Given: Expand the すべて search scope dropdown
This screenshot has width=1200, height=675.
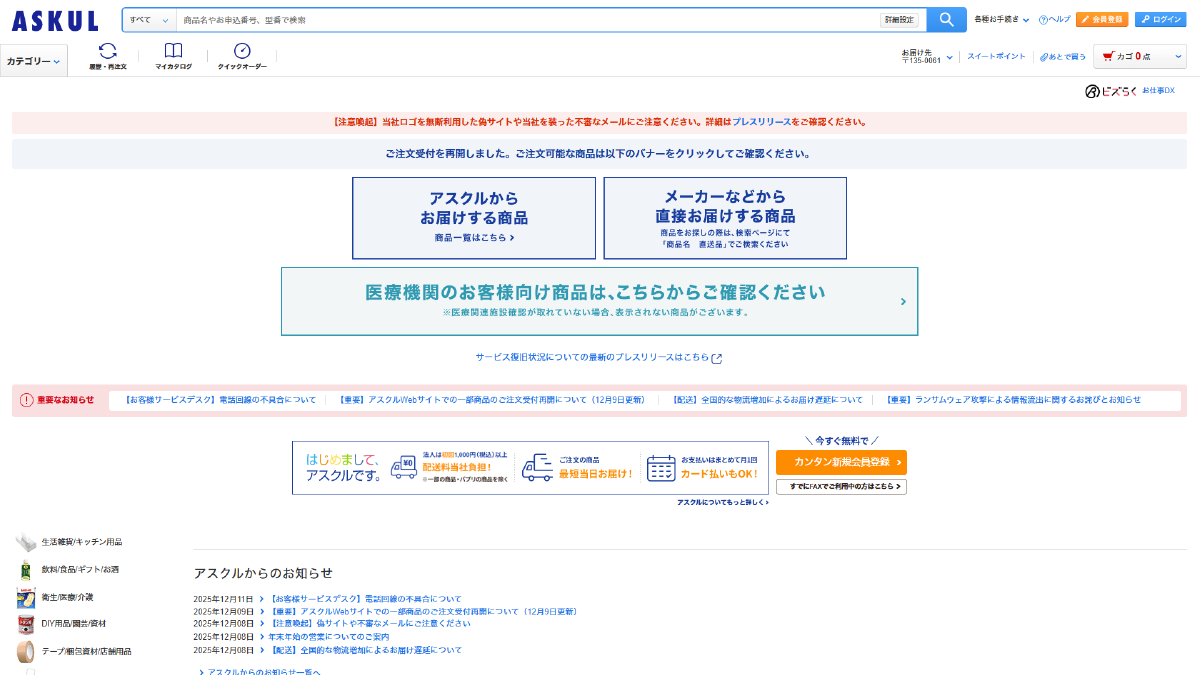Looking at the screenshot, I should click(149, 20).
